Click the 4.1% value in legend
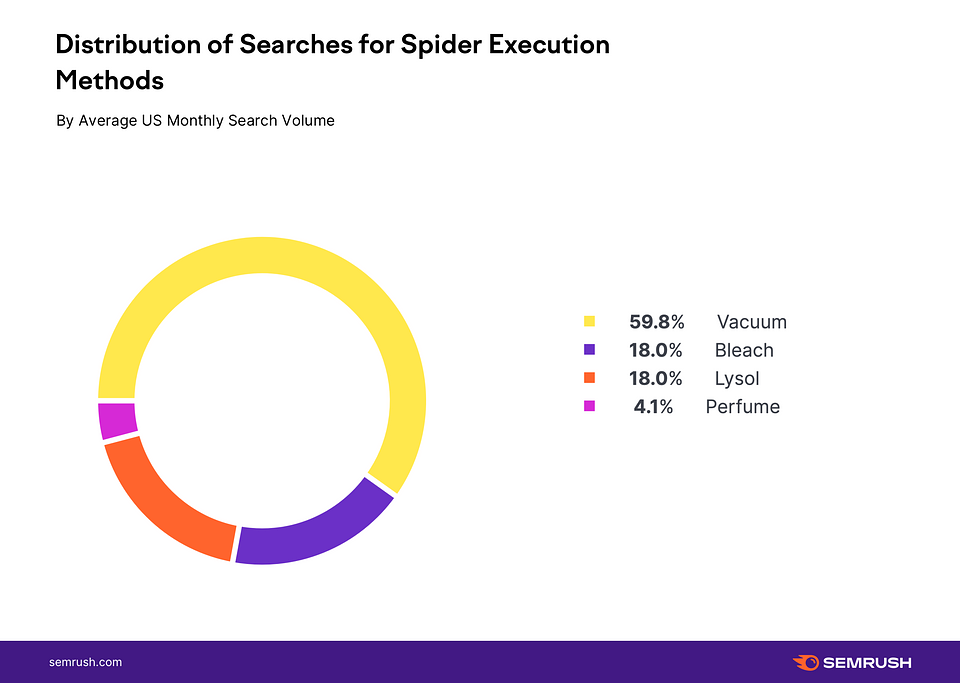 tap(653, 406)
